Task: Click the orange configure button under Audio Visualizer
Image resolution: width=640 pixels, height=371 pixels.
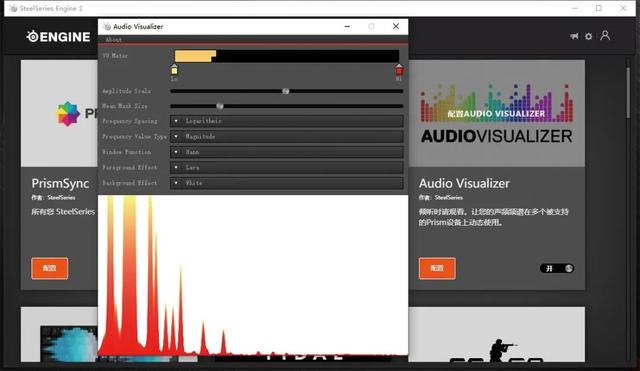Action: point(437,268)
